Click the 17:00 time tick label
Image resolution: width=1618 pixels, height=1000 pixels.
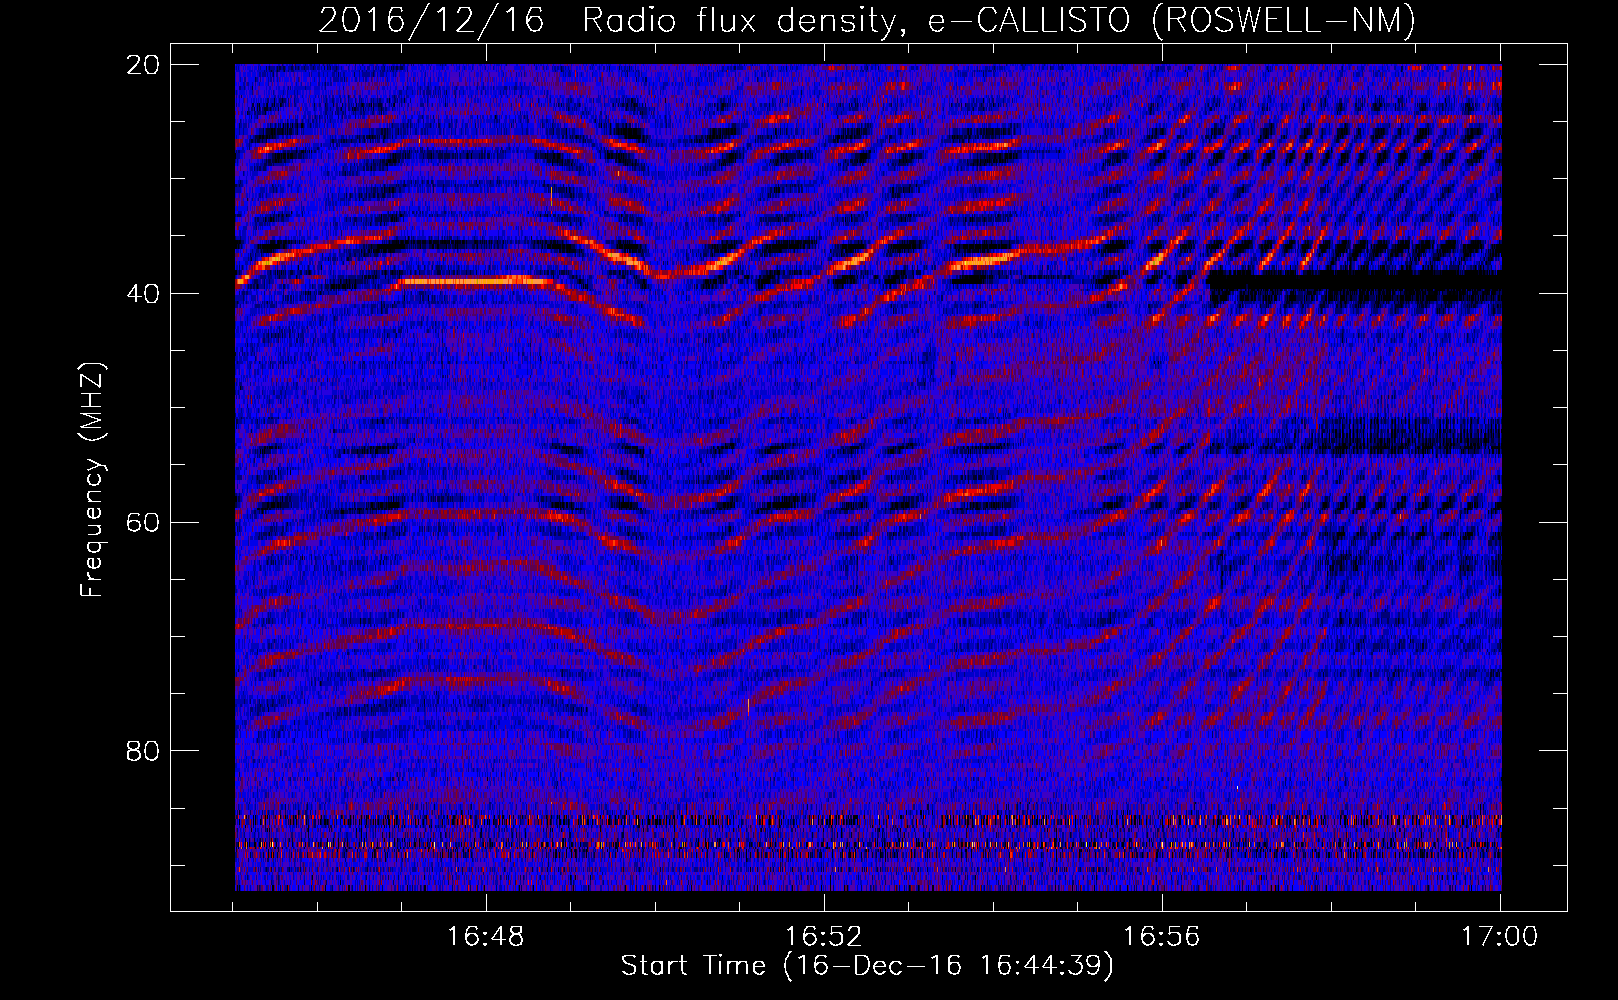click(1499, 937)
